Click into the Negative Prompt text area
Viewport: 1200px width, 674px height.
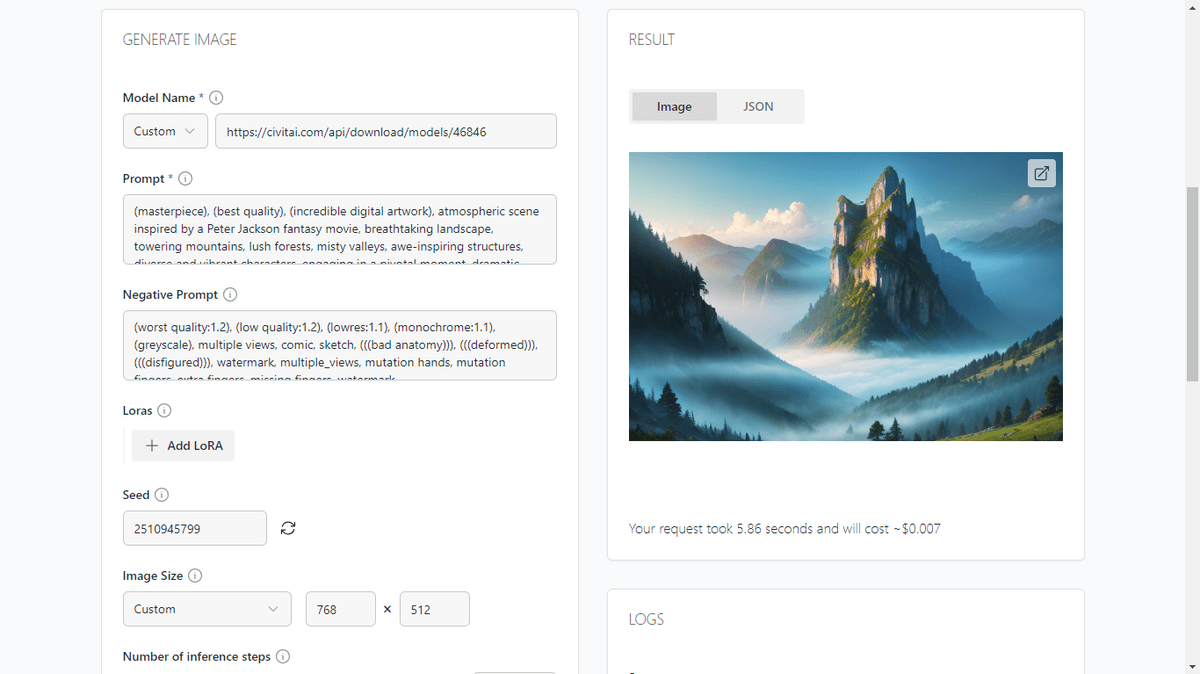[340, 345]
